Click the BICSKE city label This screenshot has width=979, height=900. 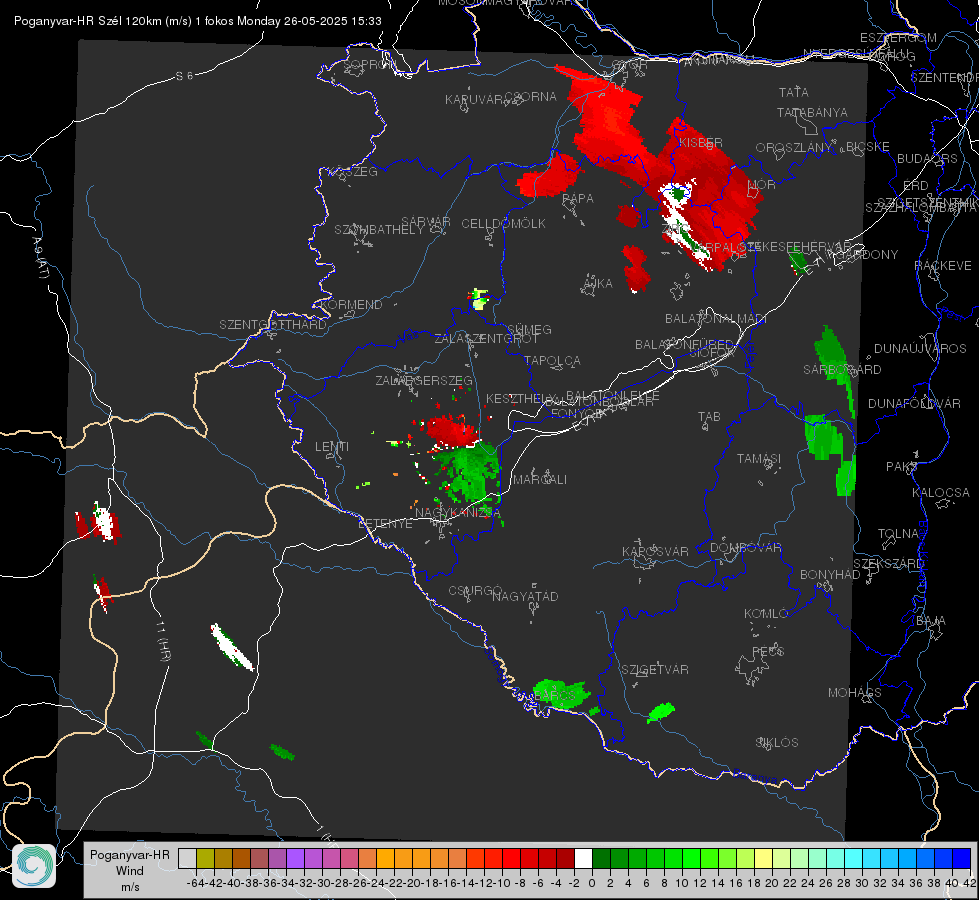click(x=868, y=146)
